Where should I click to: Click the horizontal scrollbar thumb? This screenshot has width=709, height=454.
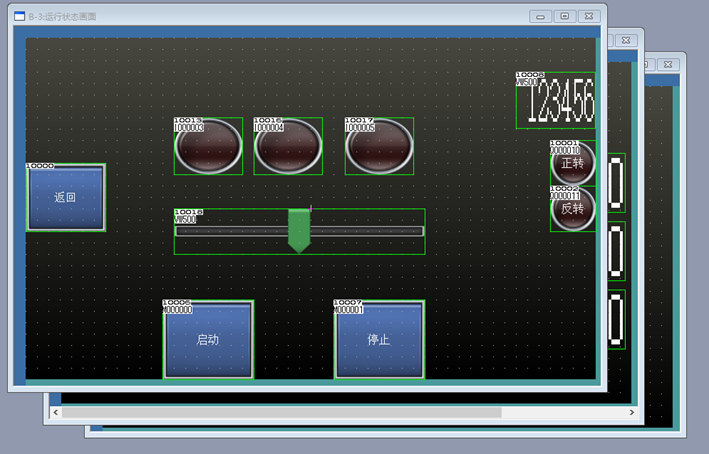pos(282,412)
